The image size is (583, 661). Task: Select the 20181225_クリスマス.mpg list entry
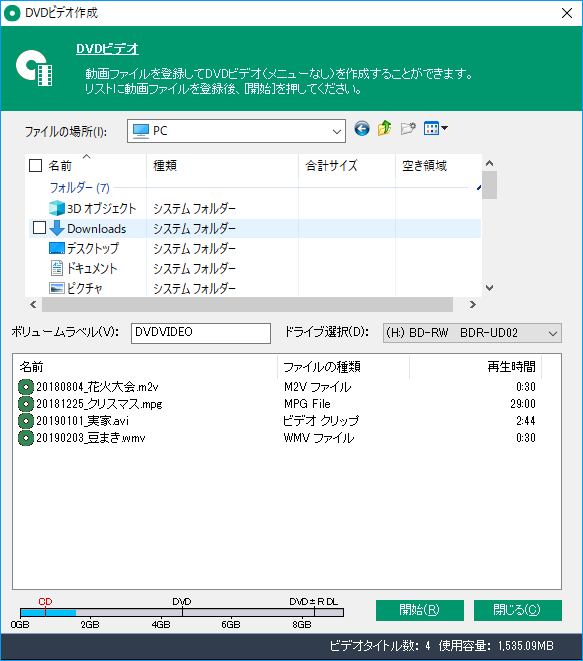click(91, 404)
